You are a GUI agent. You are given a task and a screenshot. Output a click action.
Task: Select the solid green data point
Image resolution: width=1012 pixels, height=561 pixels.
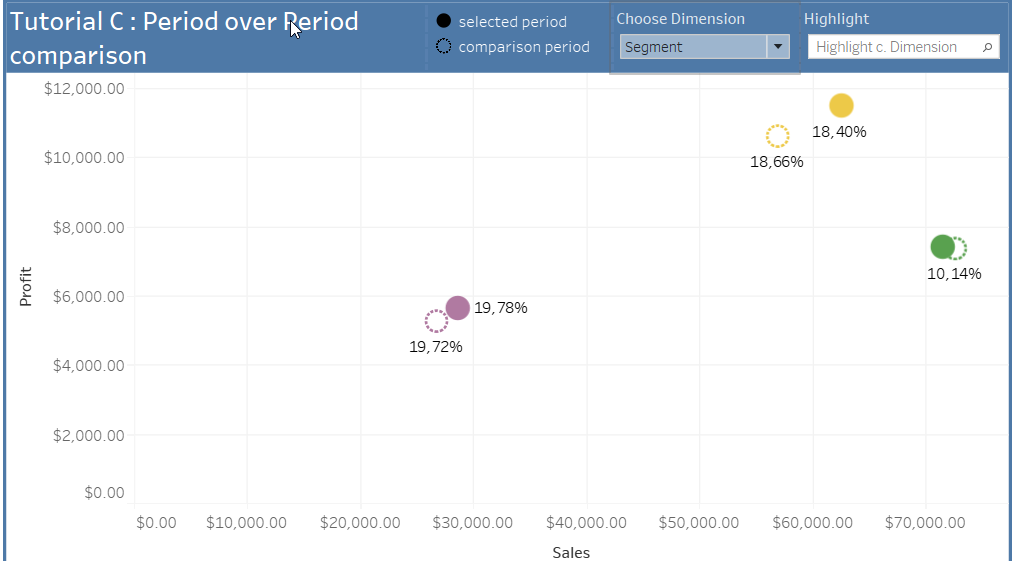coord(942,246)
